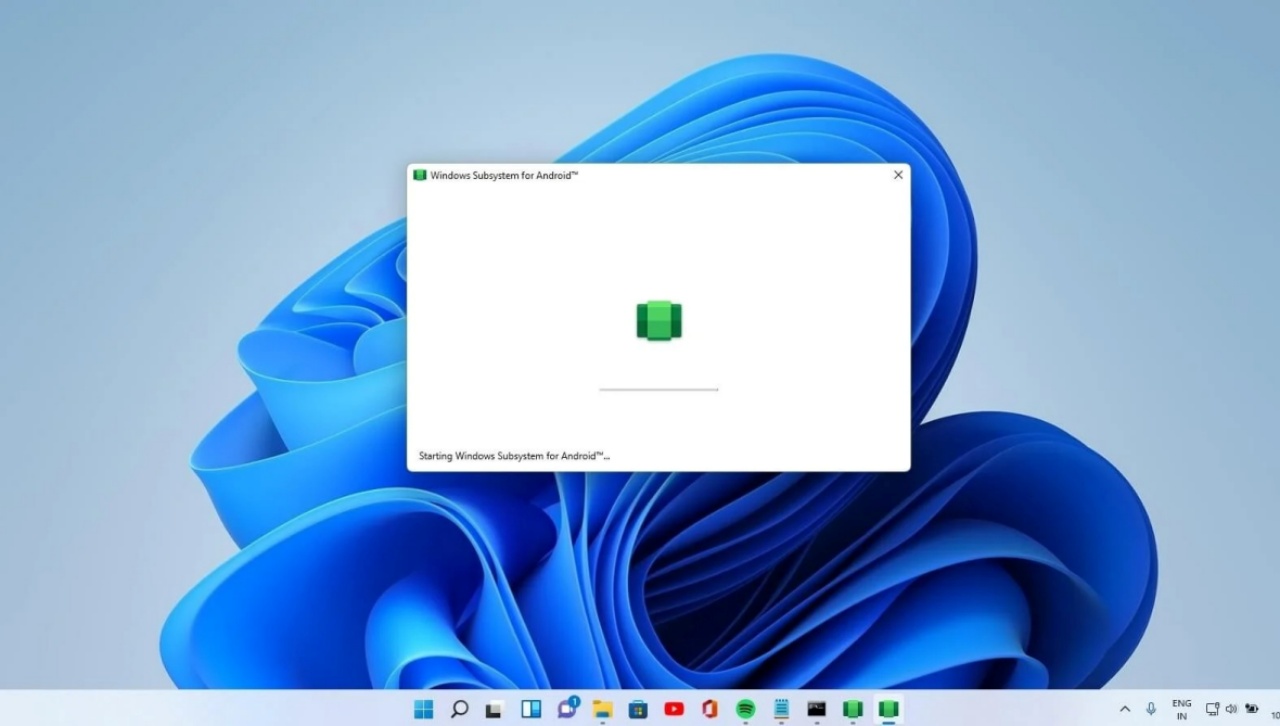This screenshot has height=726, width=1280.
Task: Select the non-highlighted green Android subsystem taskbar icon
Action: pyautogui.click(x=852, y=709)
